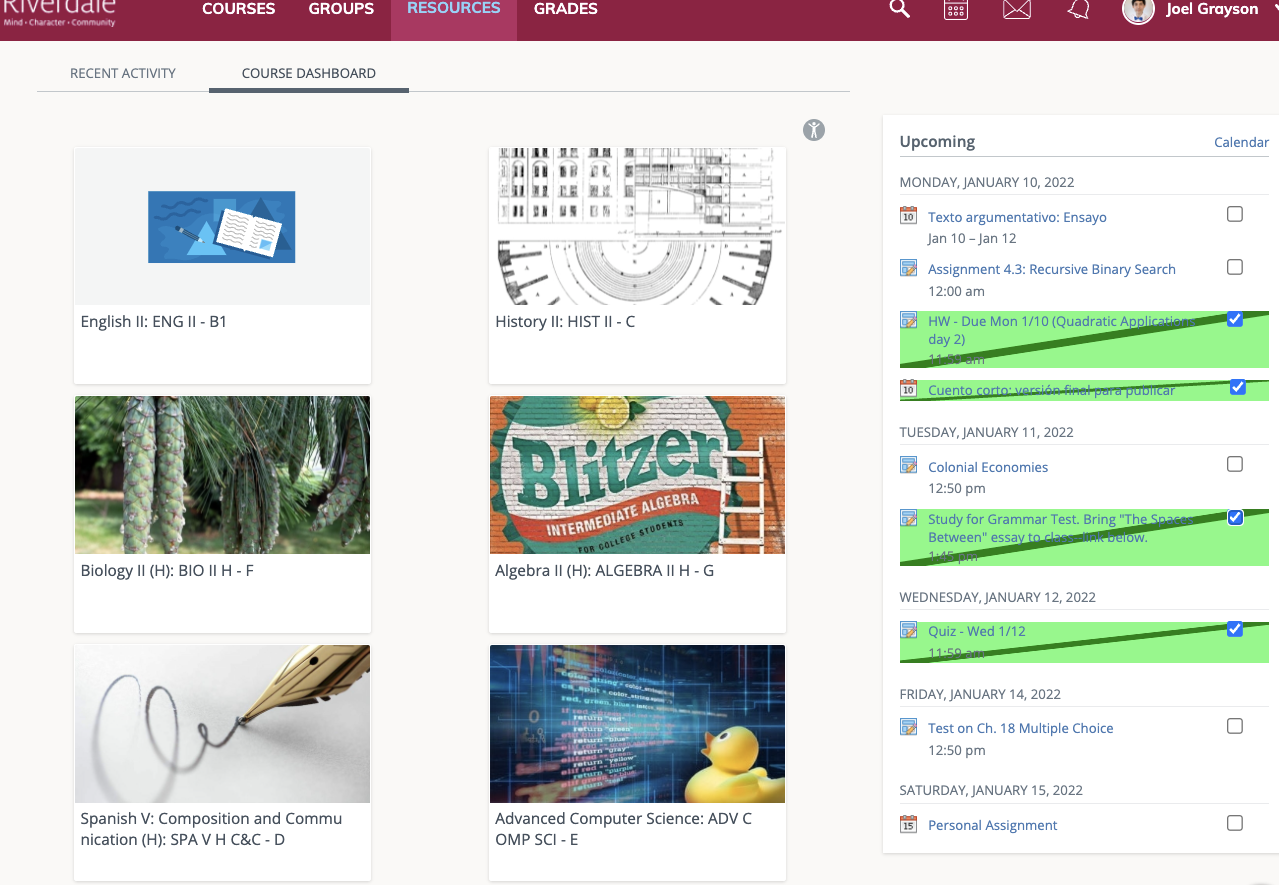Uncheck the Study for Grammar Test checkbox
Image resolution: width=1279 pixels, height=885 pixels.
1235,517
